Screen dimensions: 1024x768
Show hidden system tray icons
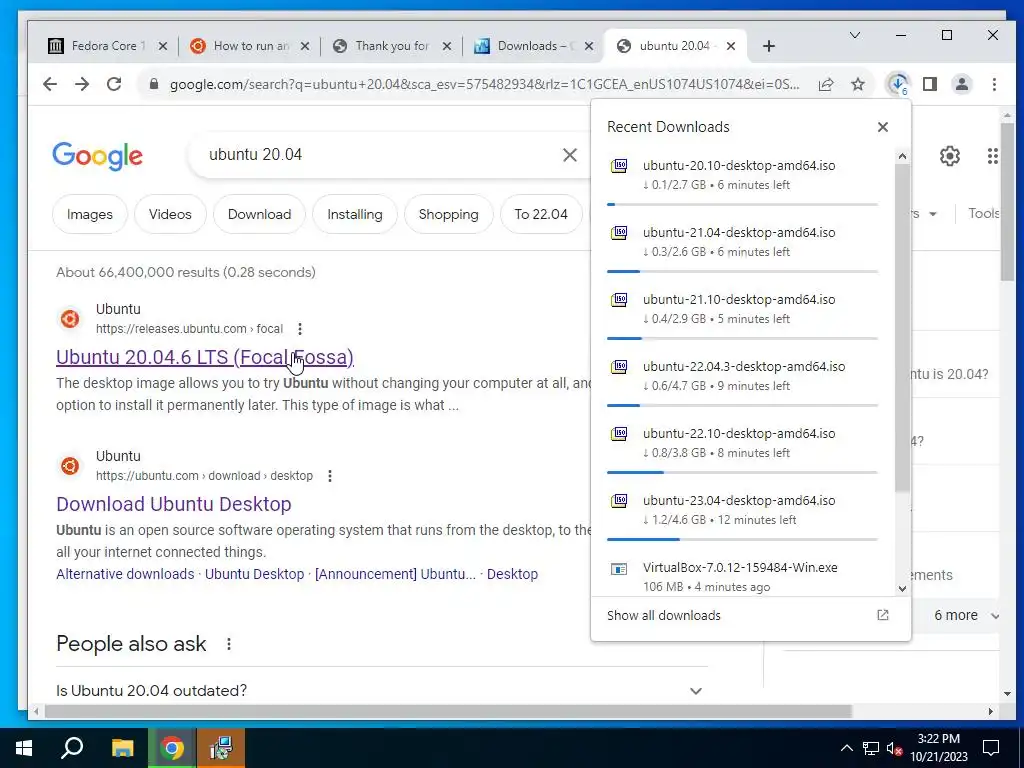pos(846,748)
